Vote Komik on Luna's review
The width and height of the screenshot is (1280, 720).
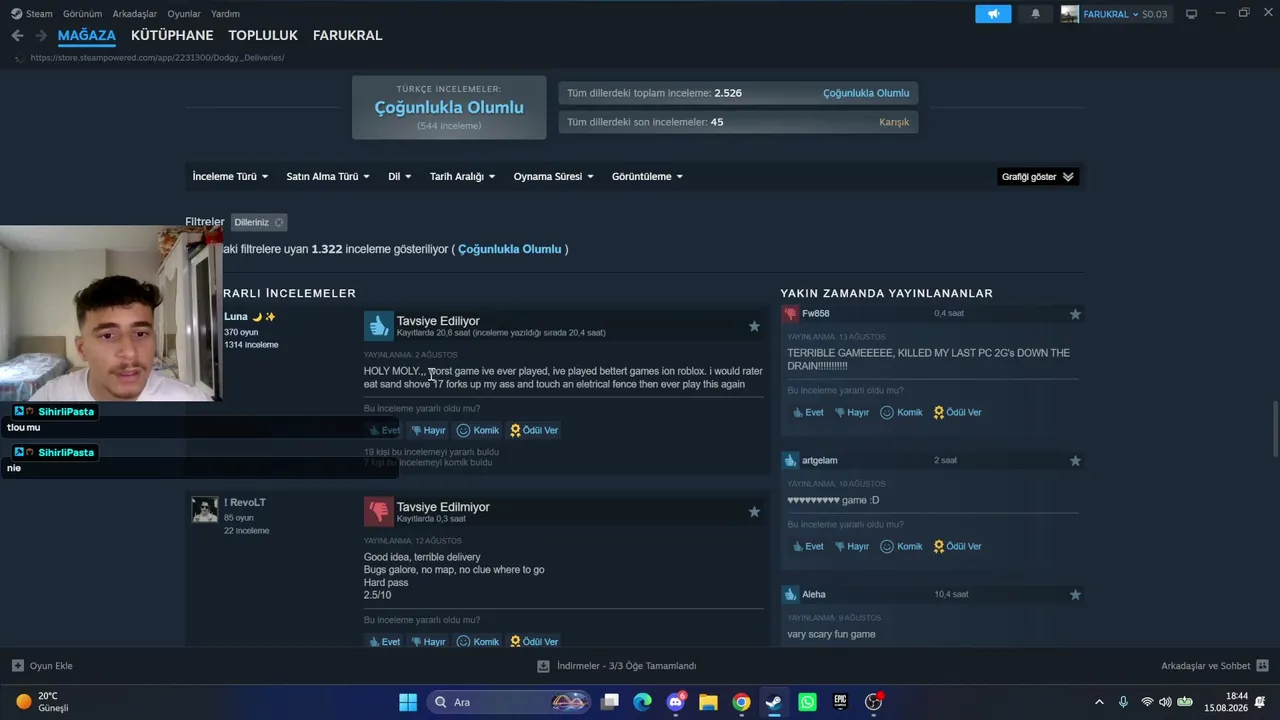(478, 431)
